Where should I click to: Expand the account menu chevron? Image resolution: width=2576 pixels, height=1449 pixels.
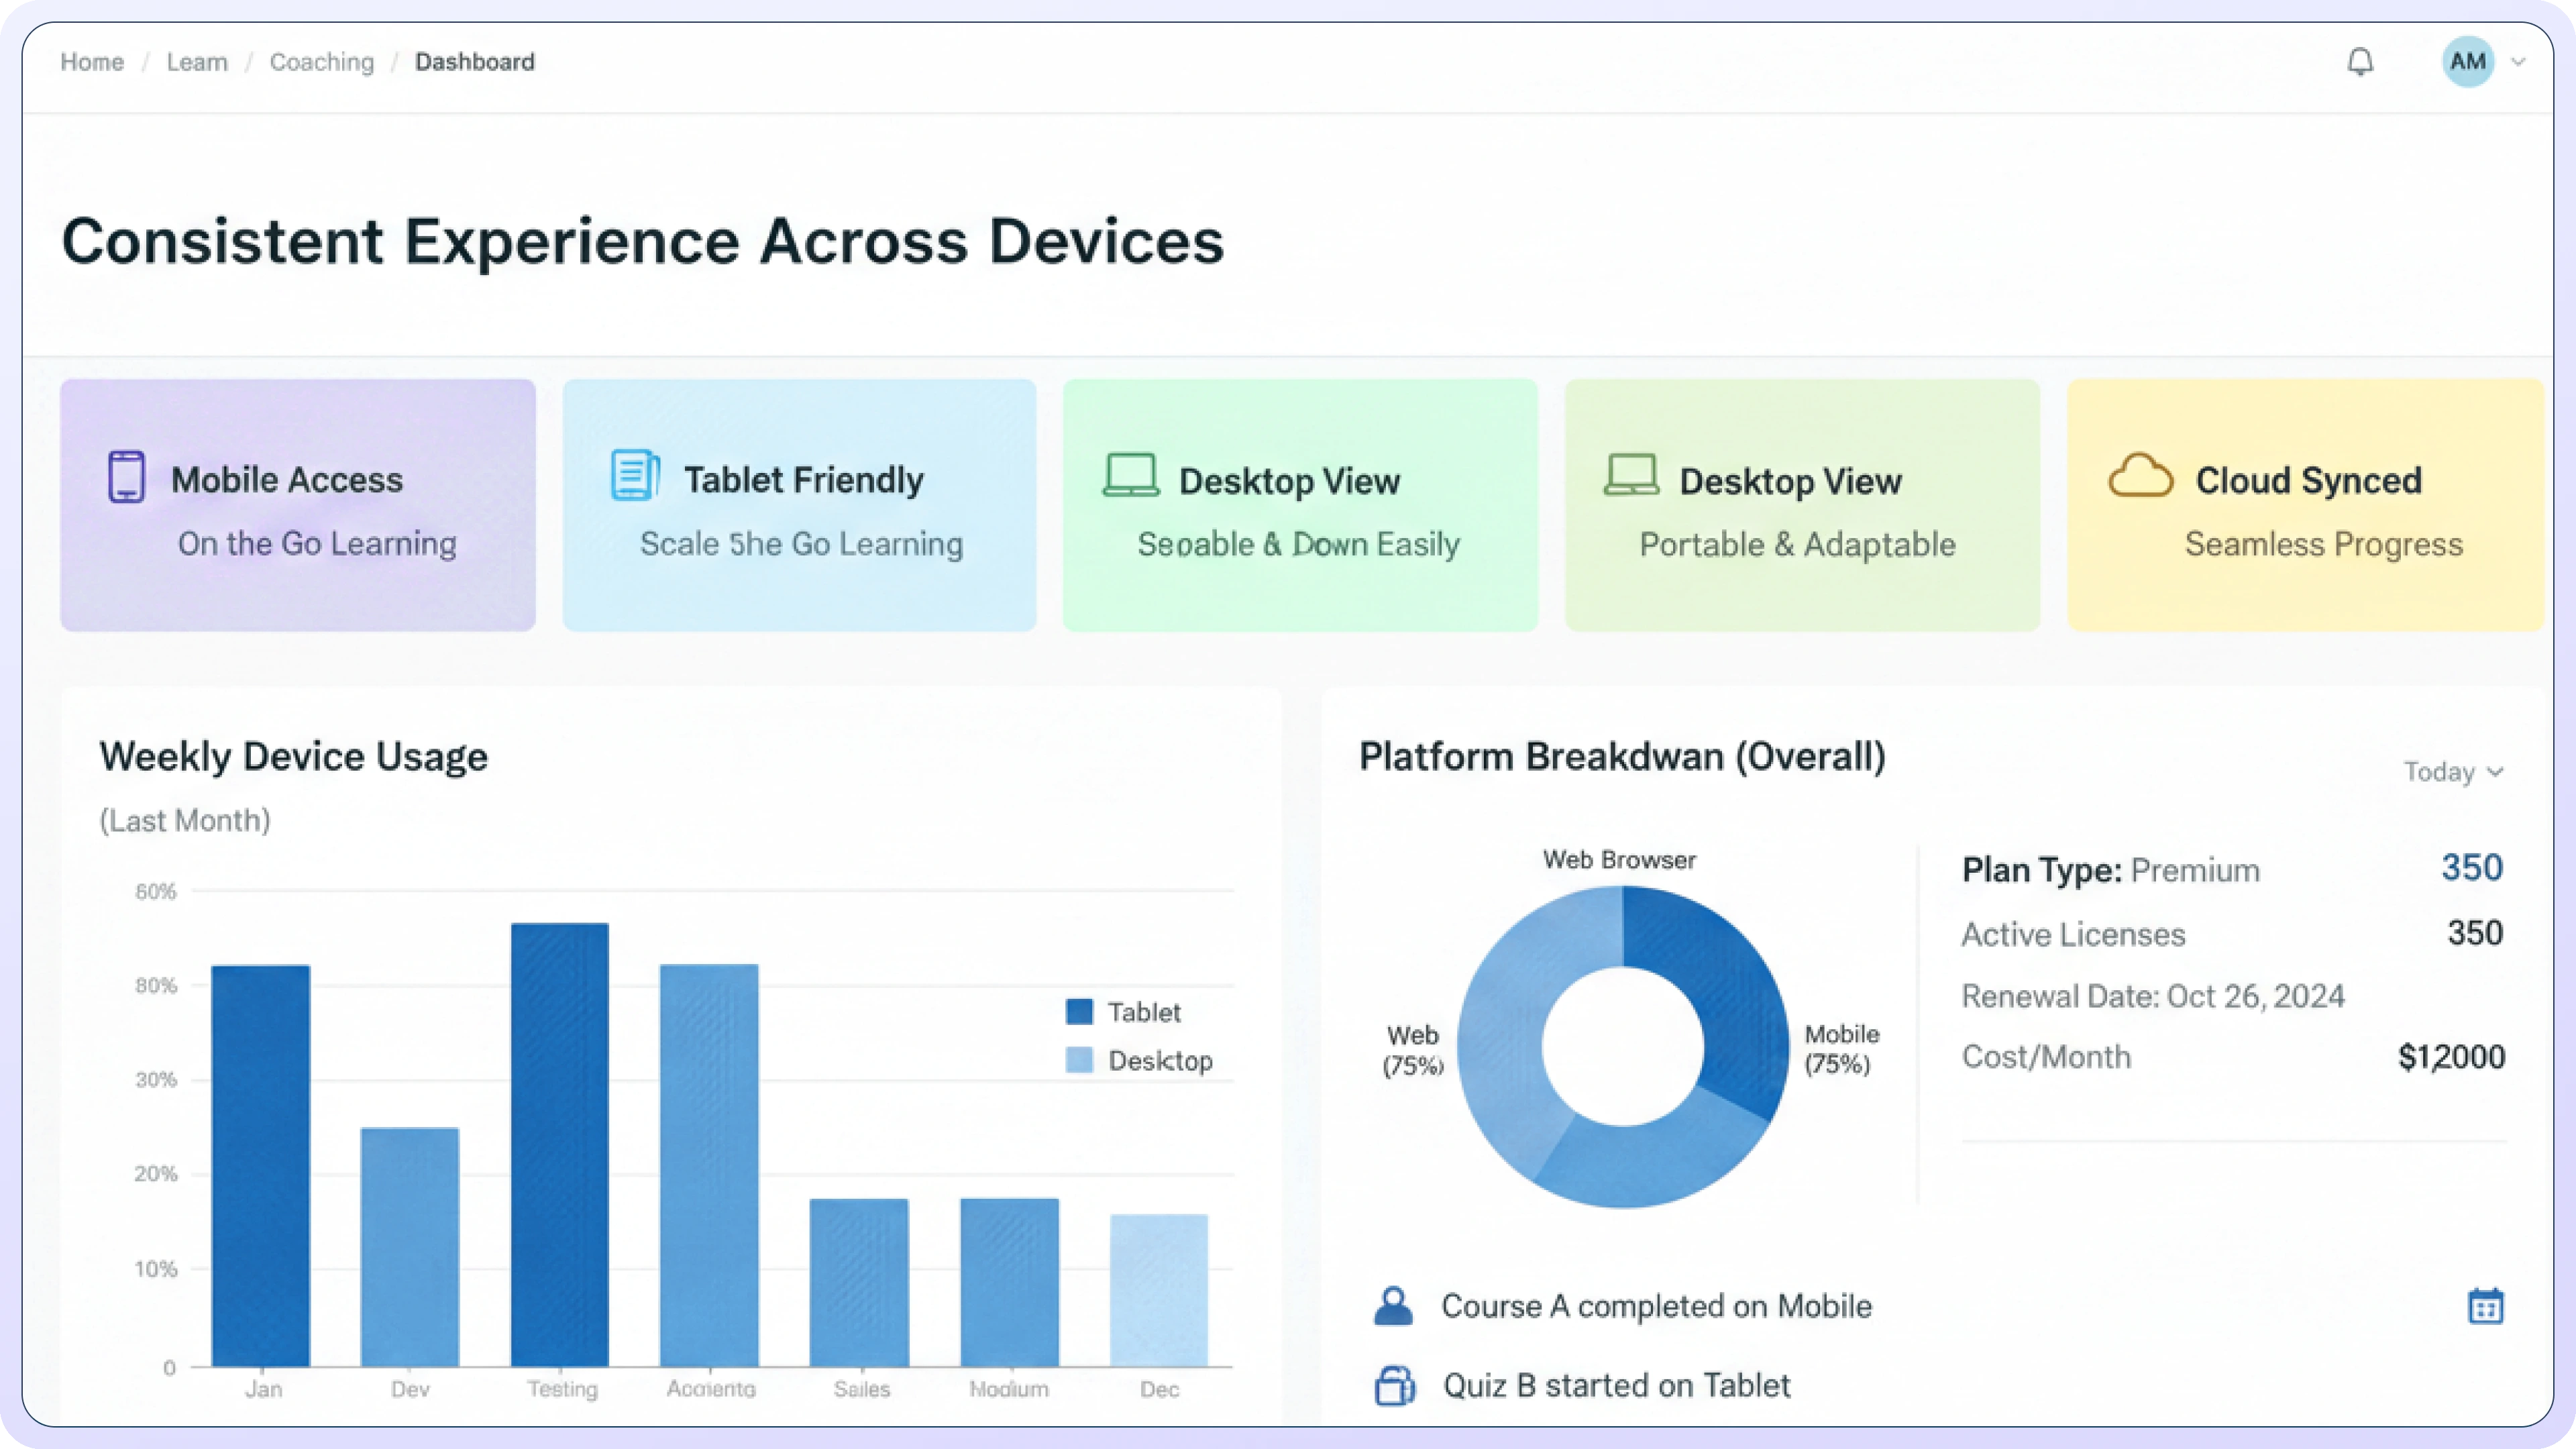pyautogui.click(x=2519, y=62)
